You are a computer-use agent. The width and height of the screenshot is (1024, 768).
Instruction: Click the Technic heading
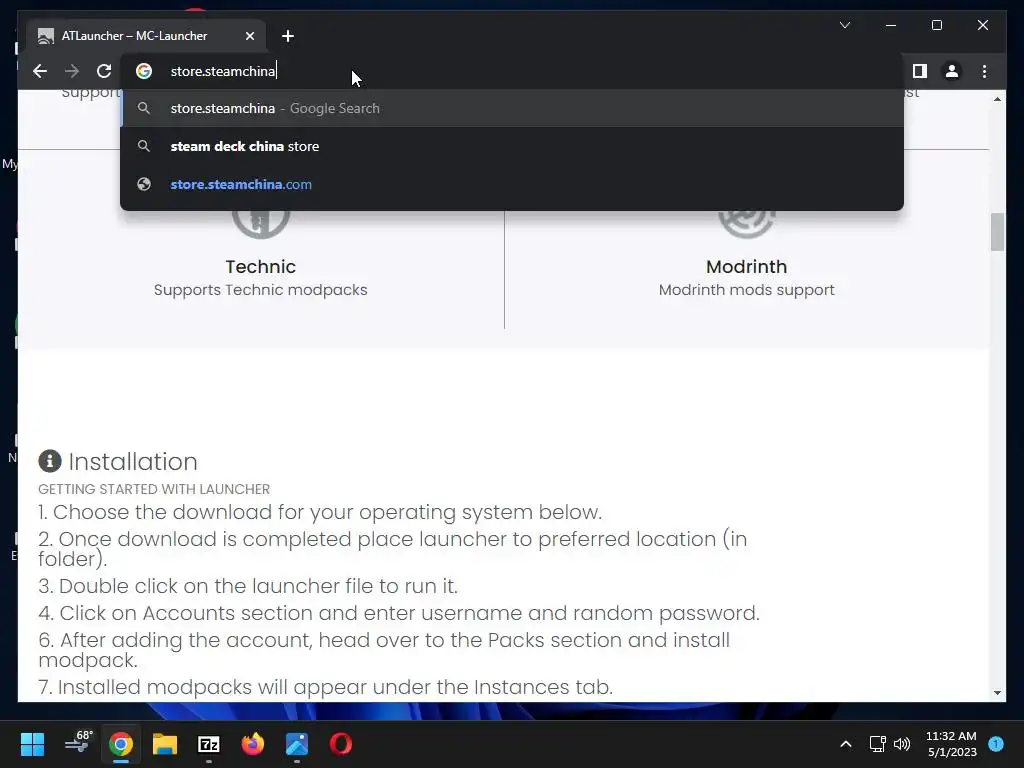(261, 266)
